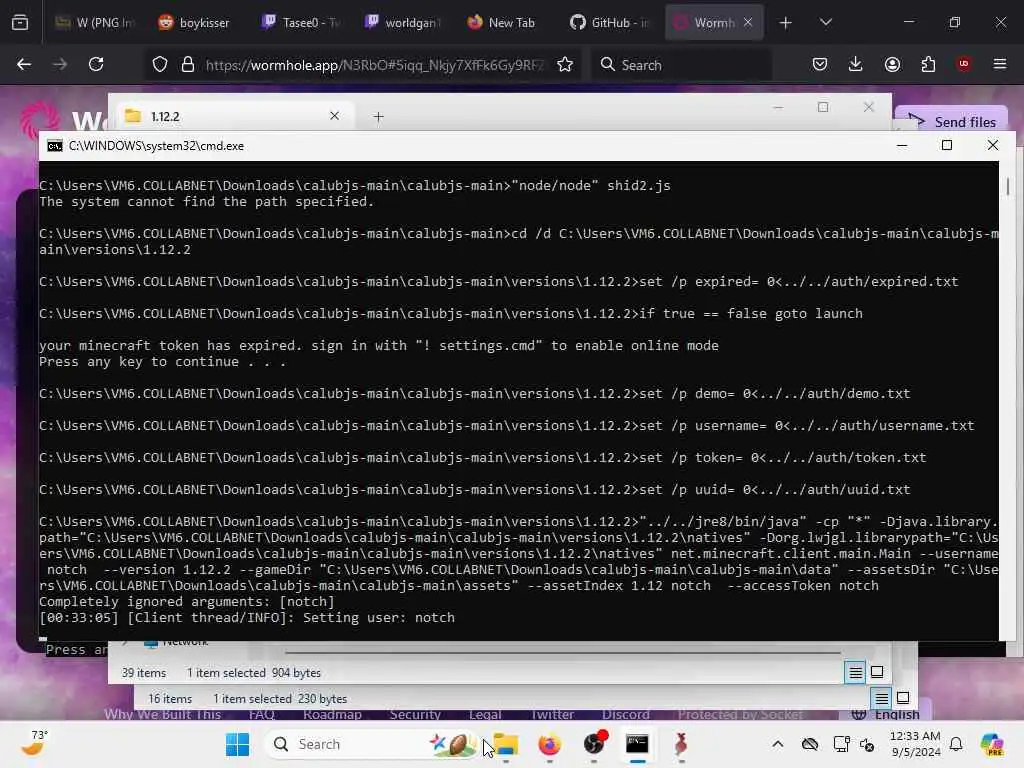Expand the list all tabs dropdown

click(x=825, y=23)
